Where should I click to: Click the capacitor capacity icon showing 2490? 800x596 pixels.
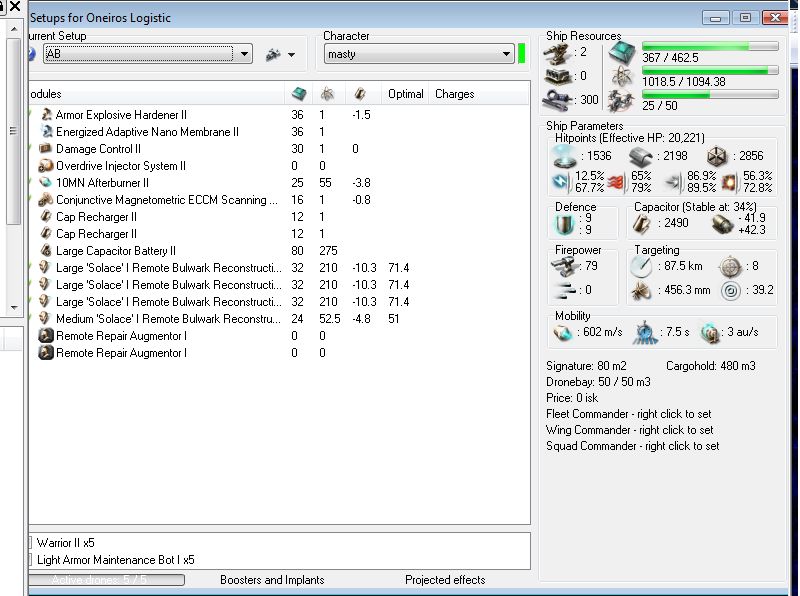642,224
